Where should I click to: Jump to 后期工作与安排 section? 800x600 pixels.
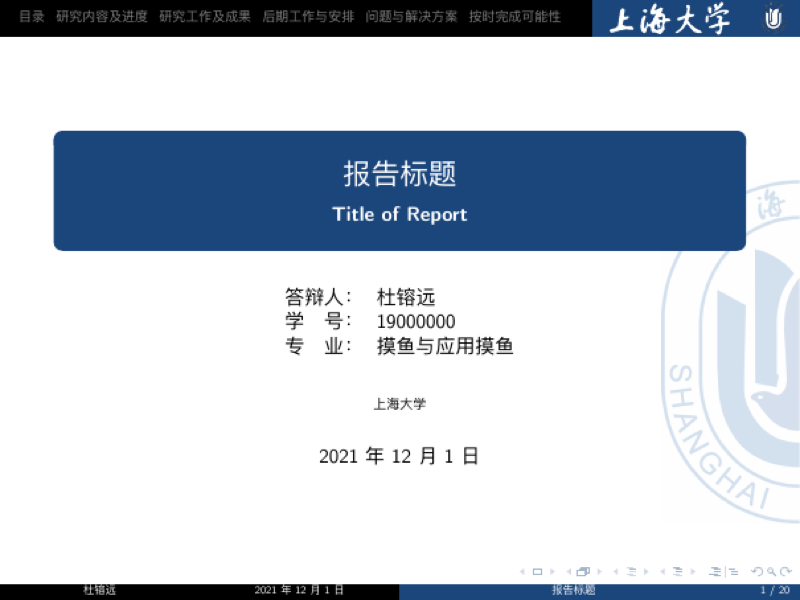click(x=308, y=17)
